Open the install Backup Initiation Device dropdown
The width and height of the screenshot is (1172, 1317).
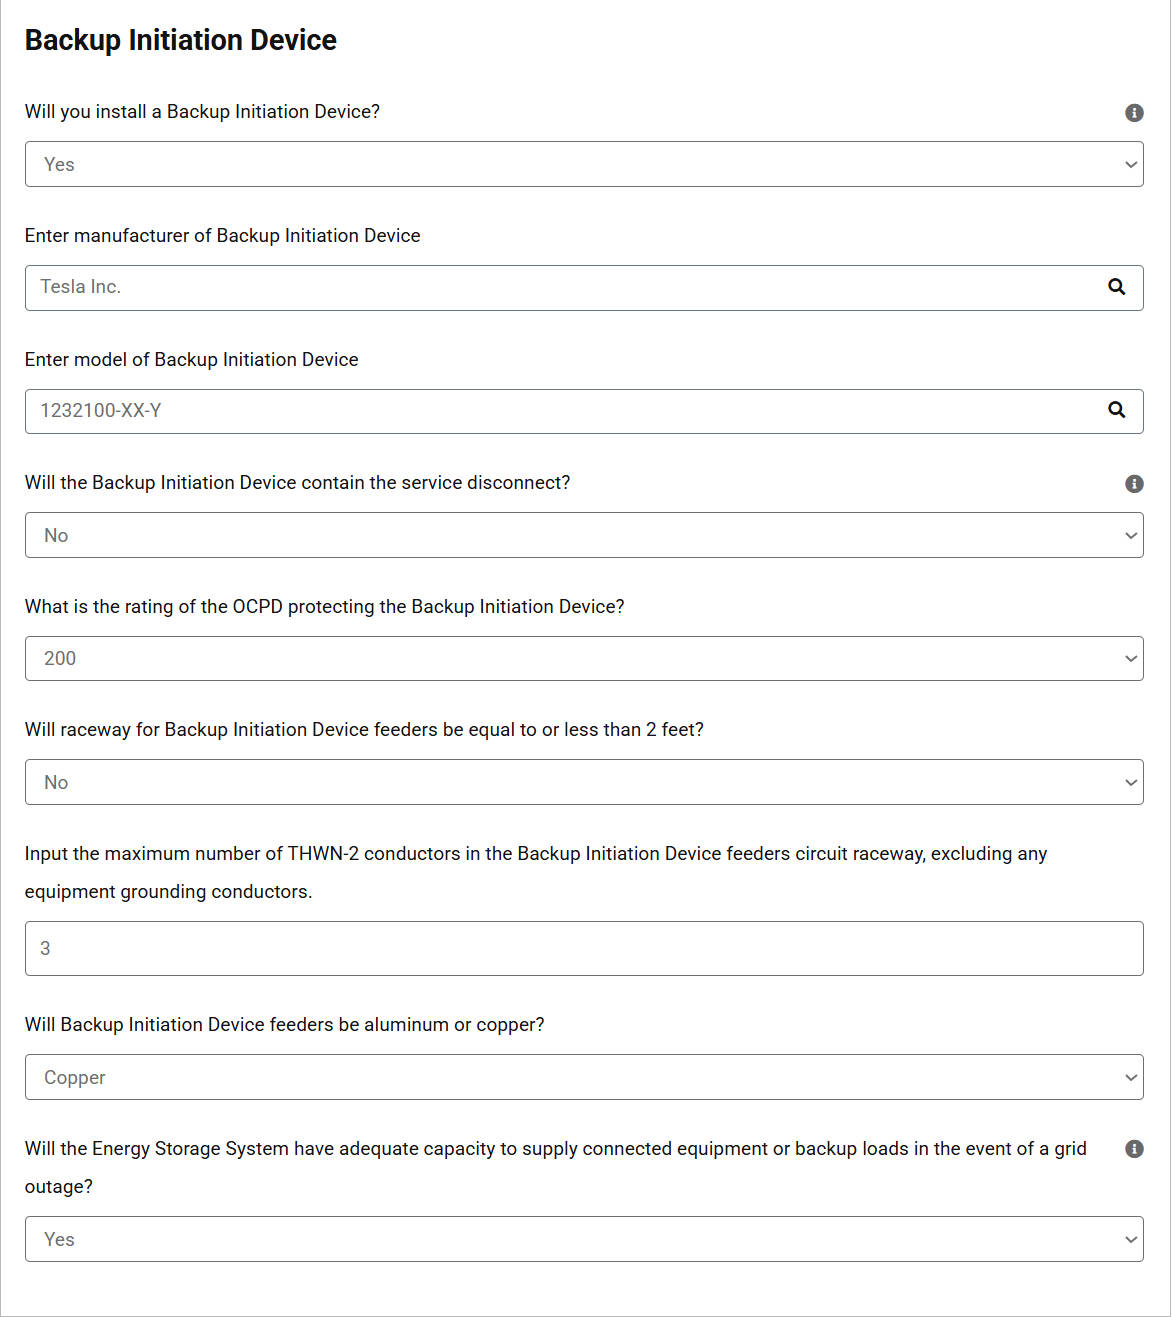click(x=584, y=164)
